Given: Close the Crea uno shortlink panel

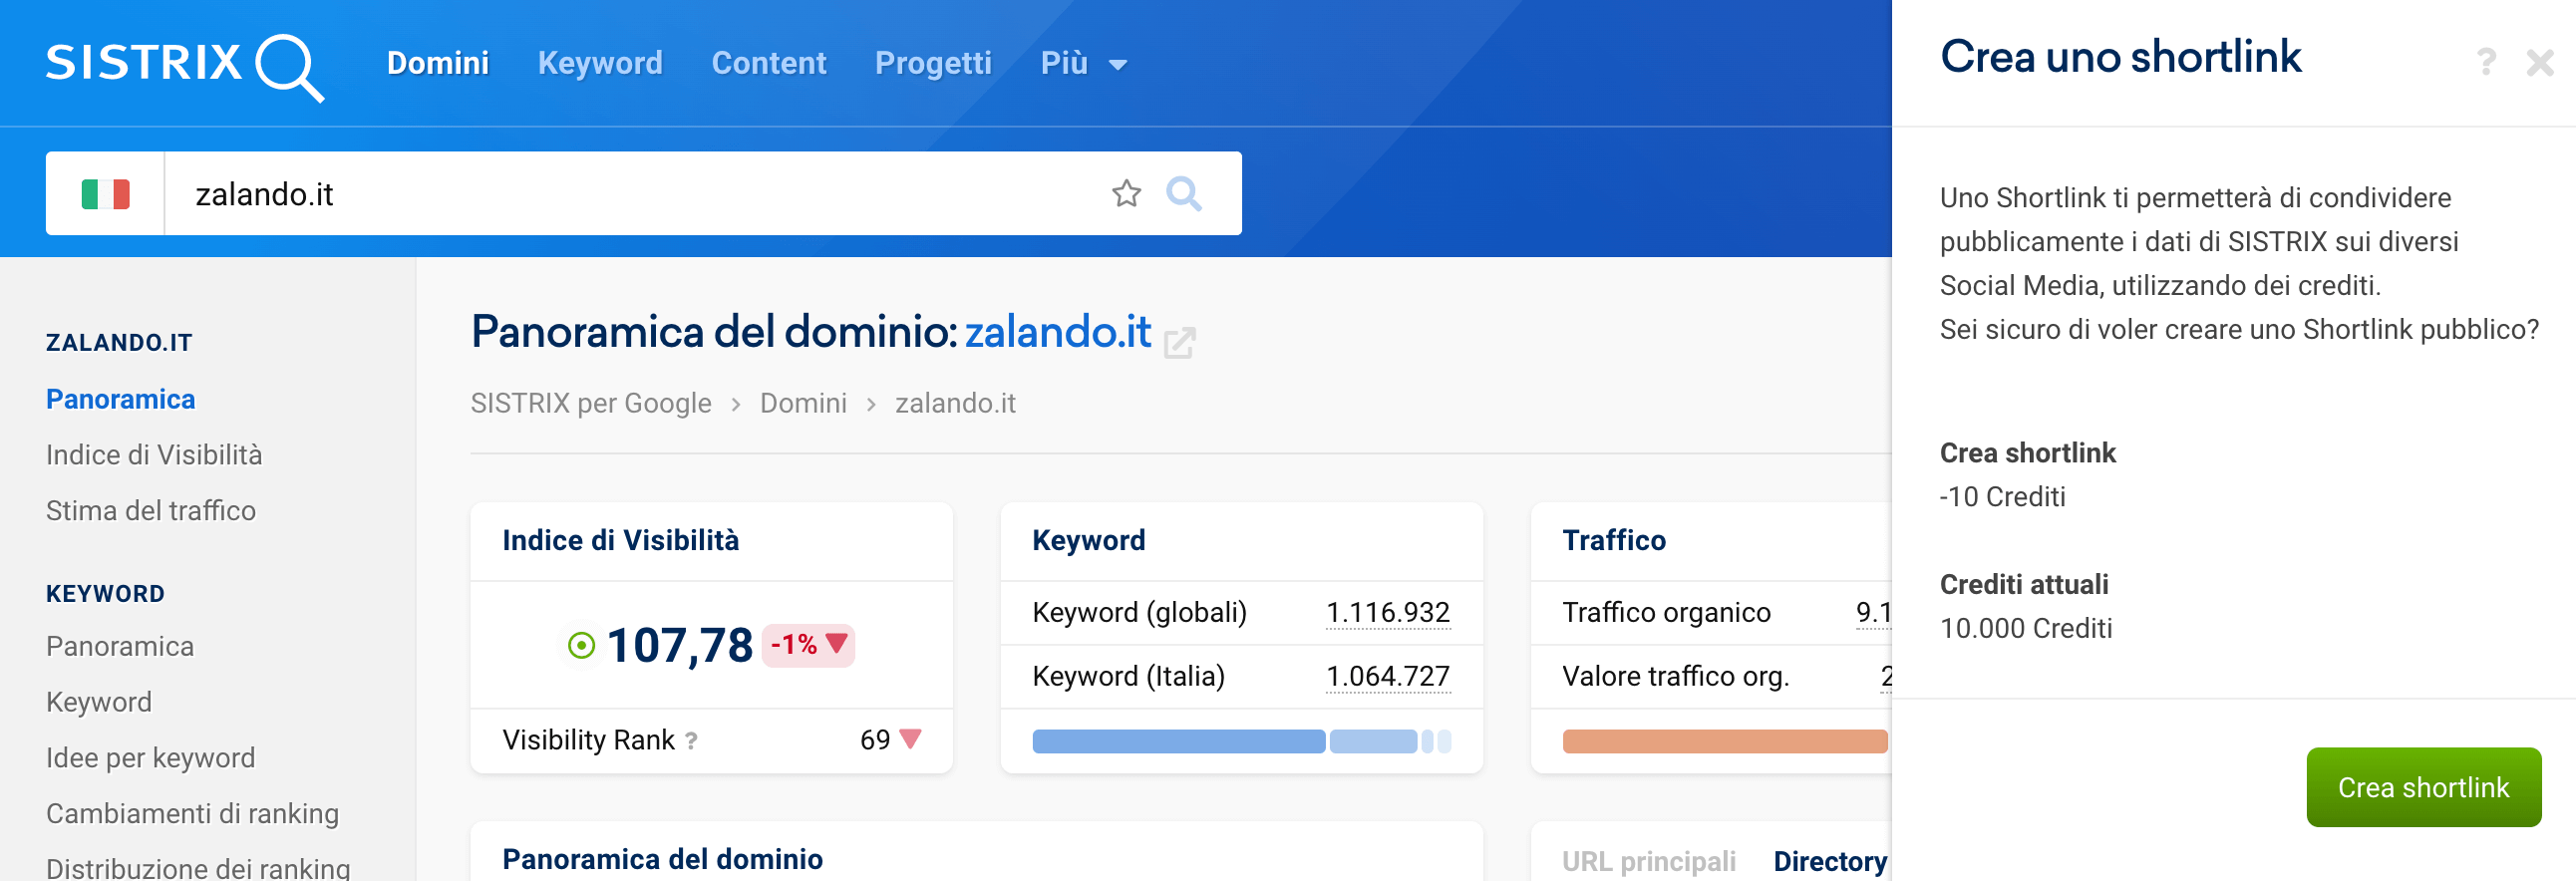Looking at the screenshot, I should pyautogui.click(x=2540, y=63).
